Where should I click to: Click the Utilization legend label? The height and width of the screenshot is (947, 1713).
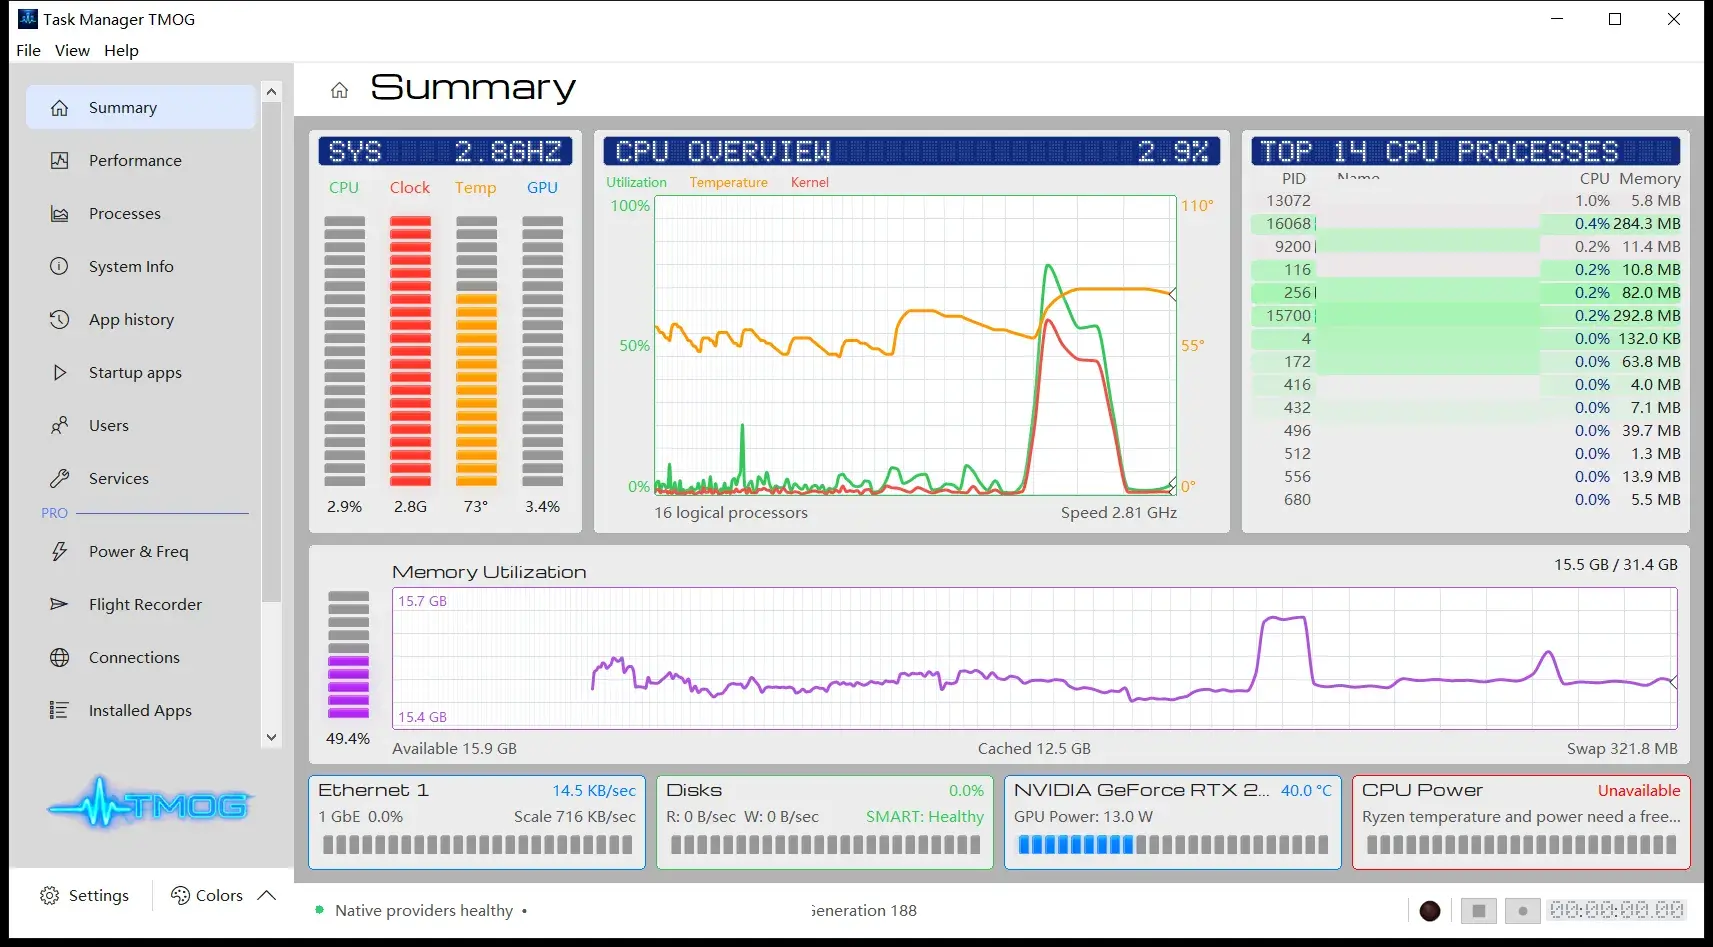[x=636, y=182]
